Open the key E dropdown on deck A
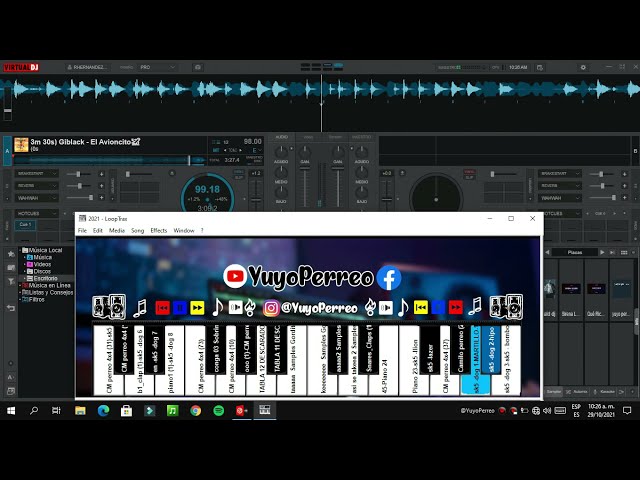 (x=257, y=150)
